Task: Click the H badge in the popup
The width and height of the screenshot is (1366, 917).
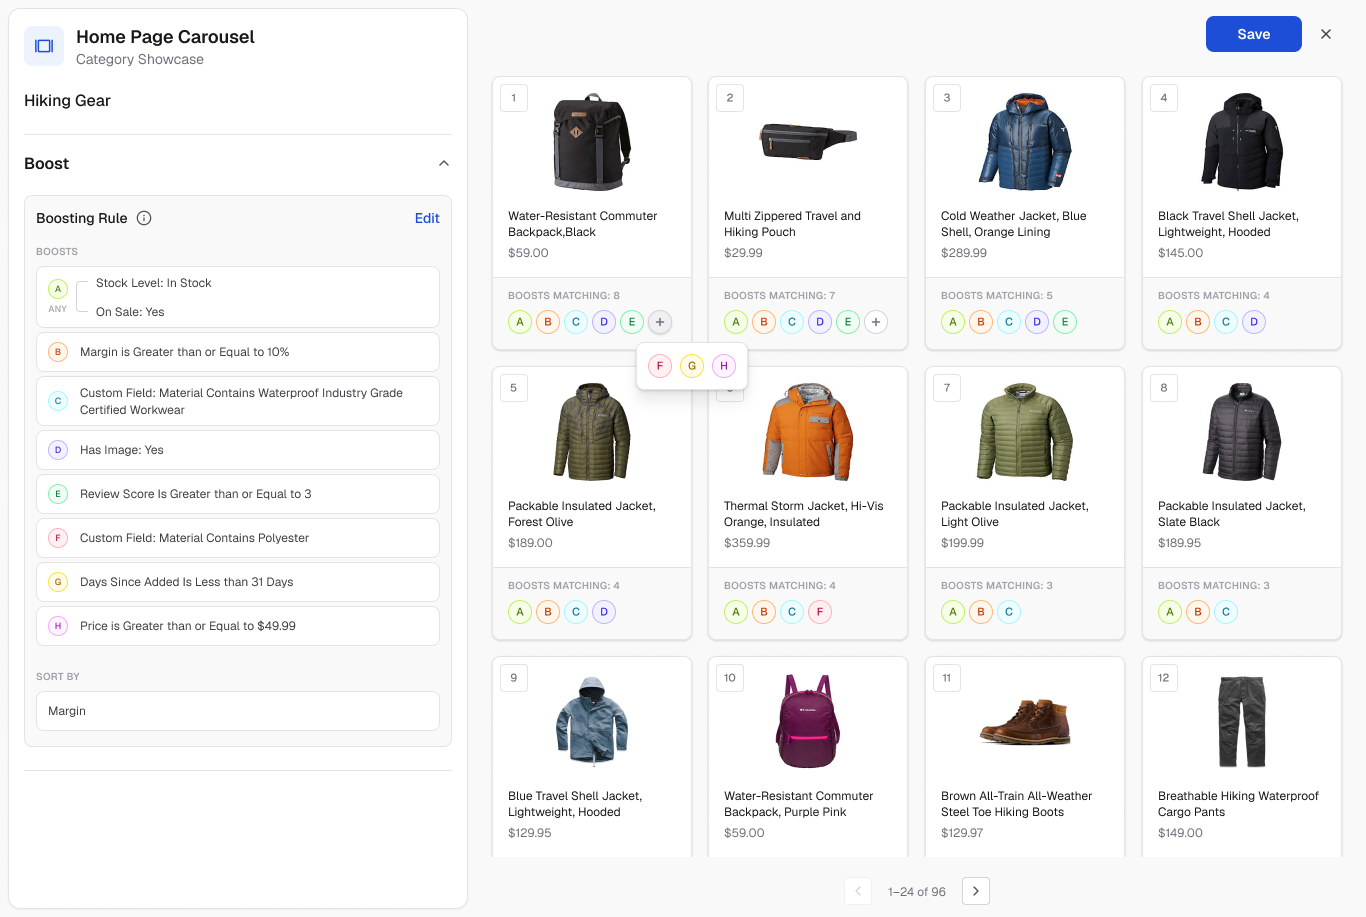Action: coord(724,366)
